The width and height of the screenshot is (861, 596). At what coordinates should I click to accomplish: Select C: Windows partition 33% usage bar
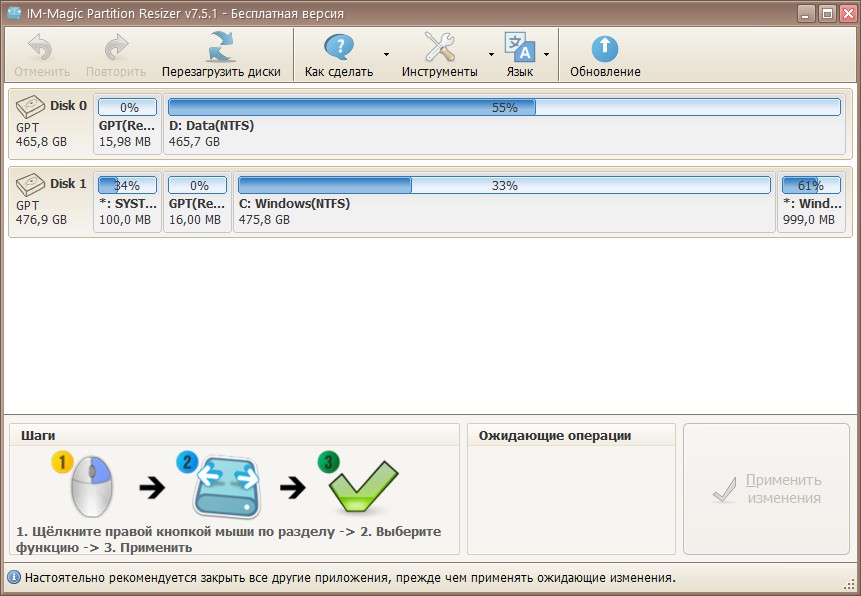[504, 185]
